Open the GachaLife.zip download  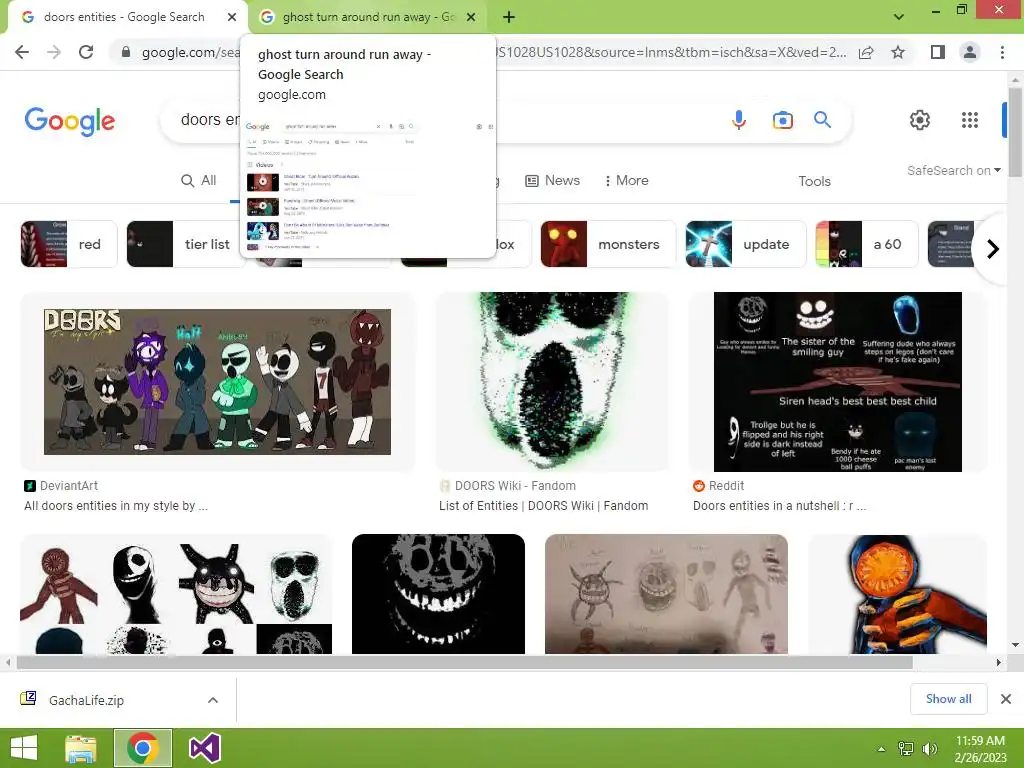(x=86, y=700)
